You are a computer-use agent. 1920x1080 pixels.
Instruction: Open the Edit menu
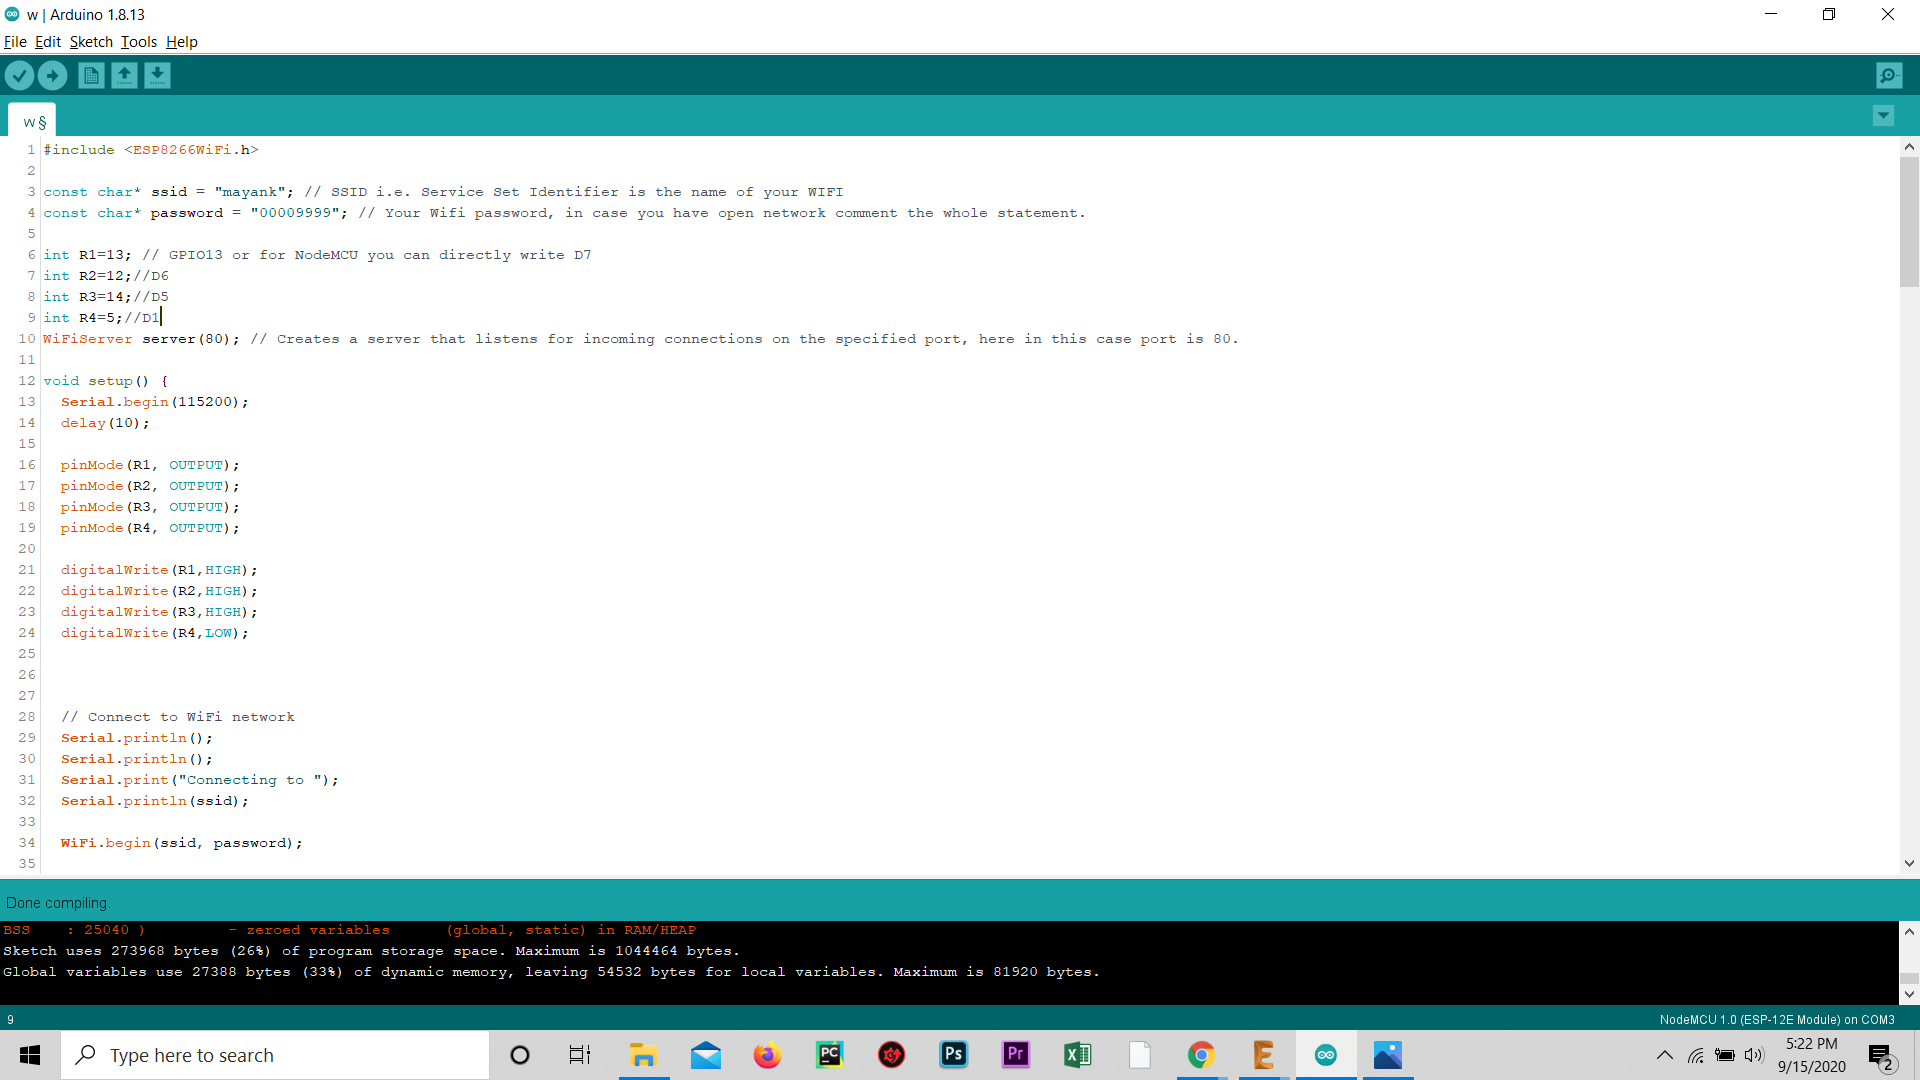pos(48,42)
